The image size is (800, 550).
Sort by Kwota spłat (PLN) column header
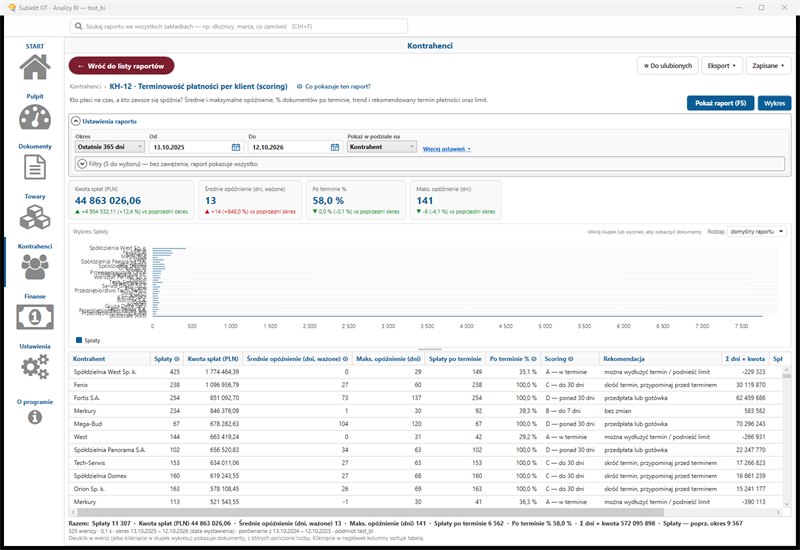(213, 359)
